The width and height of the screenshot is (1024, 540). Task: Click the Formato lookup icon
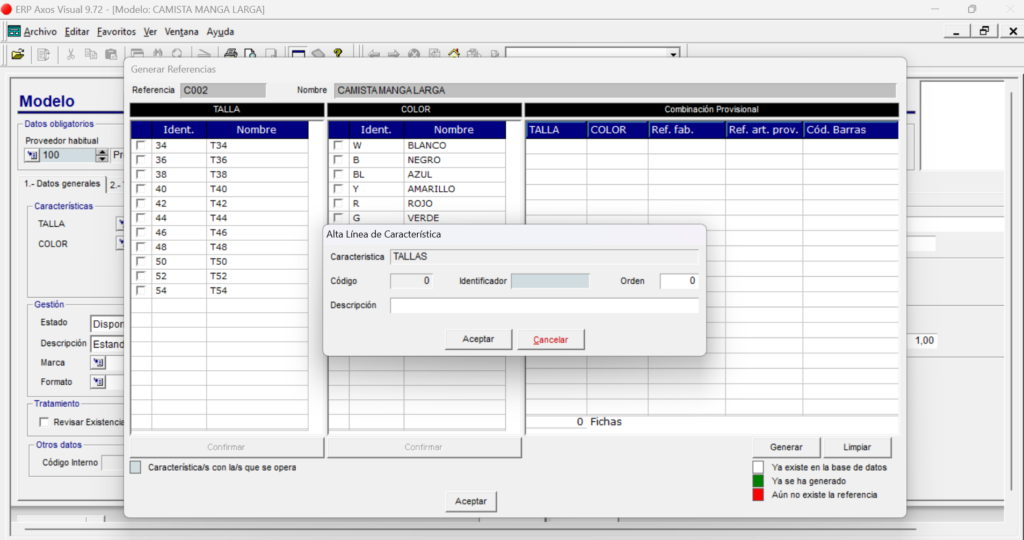pos(98,382)
